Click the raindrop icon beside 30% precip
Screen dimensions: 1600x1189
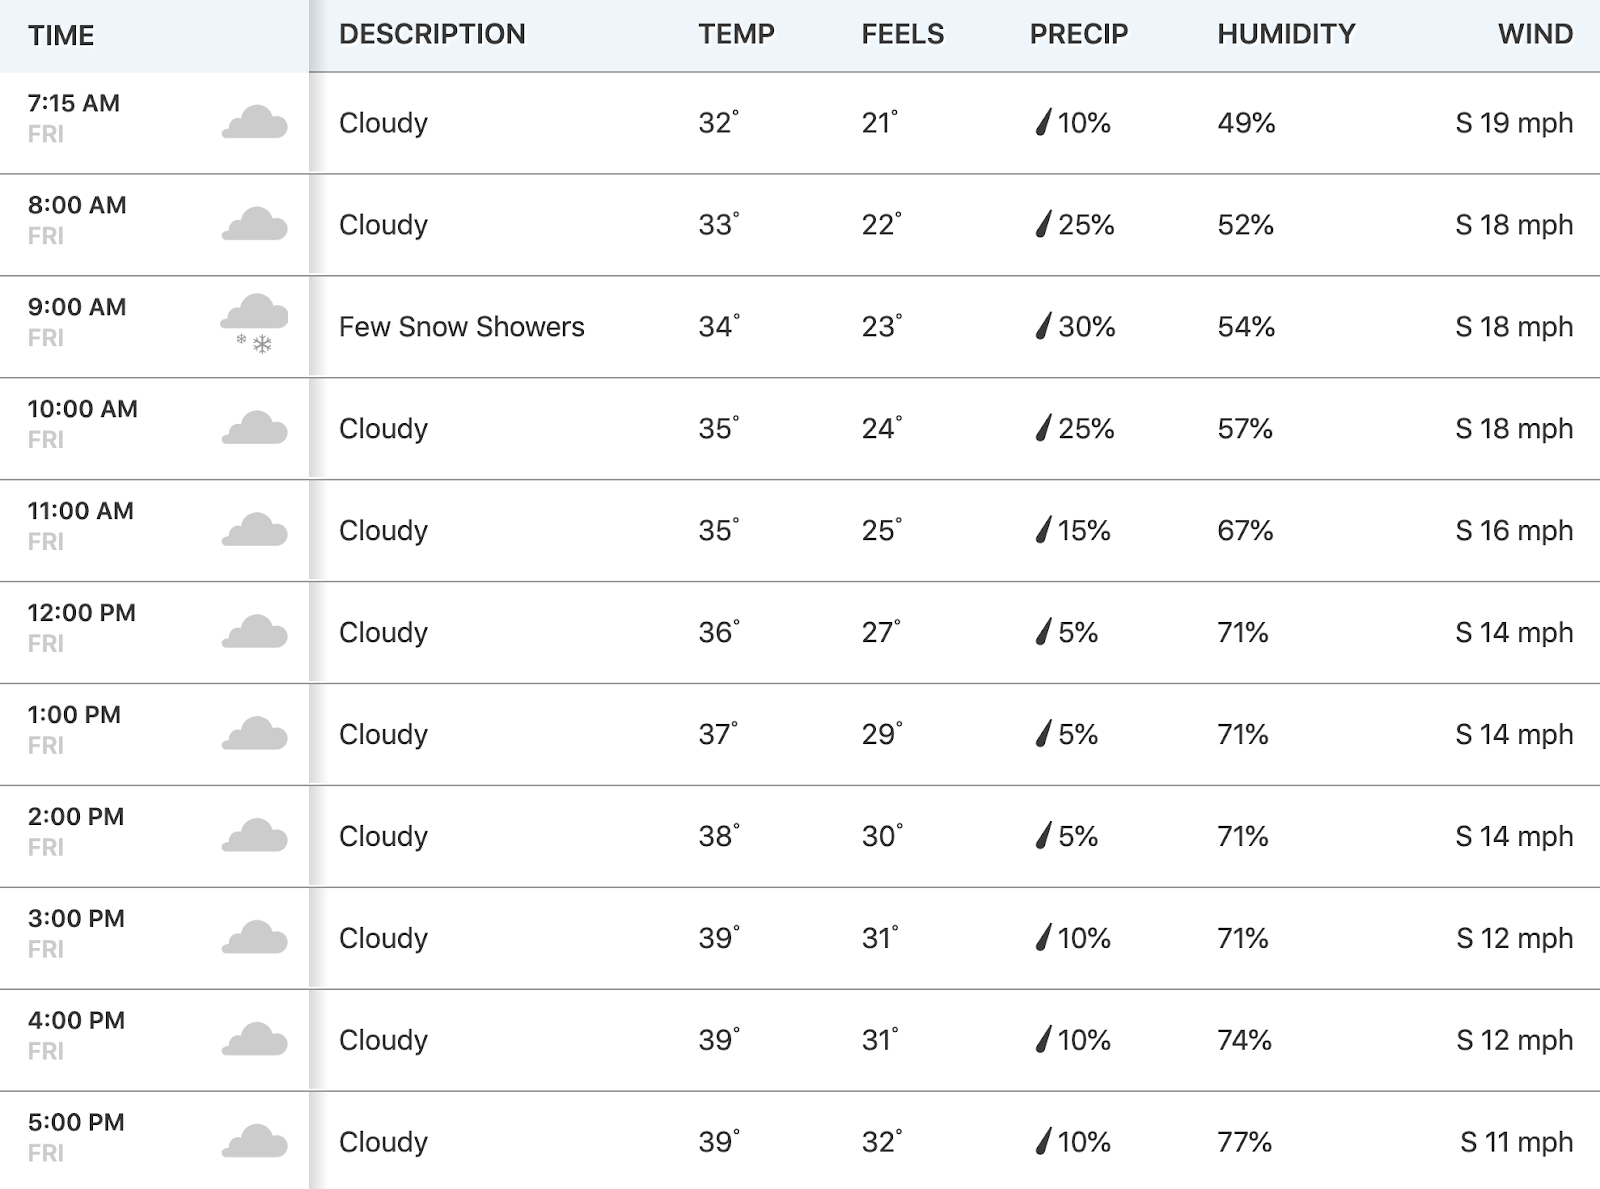(x=1043, y=326)
